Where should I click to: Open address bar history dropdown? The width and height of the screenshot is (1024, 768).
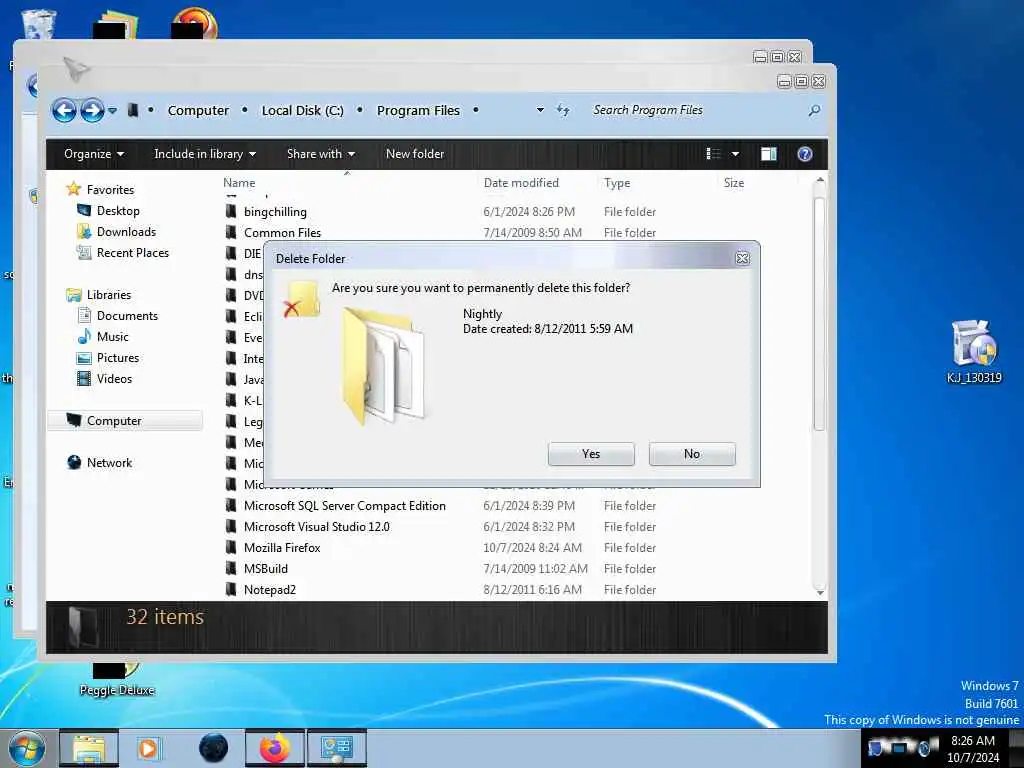[x=540, y=110]
